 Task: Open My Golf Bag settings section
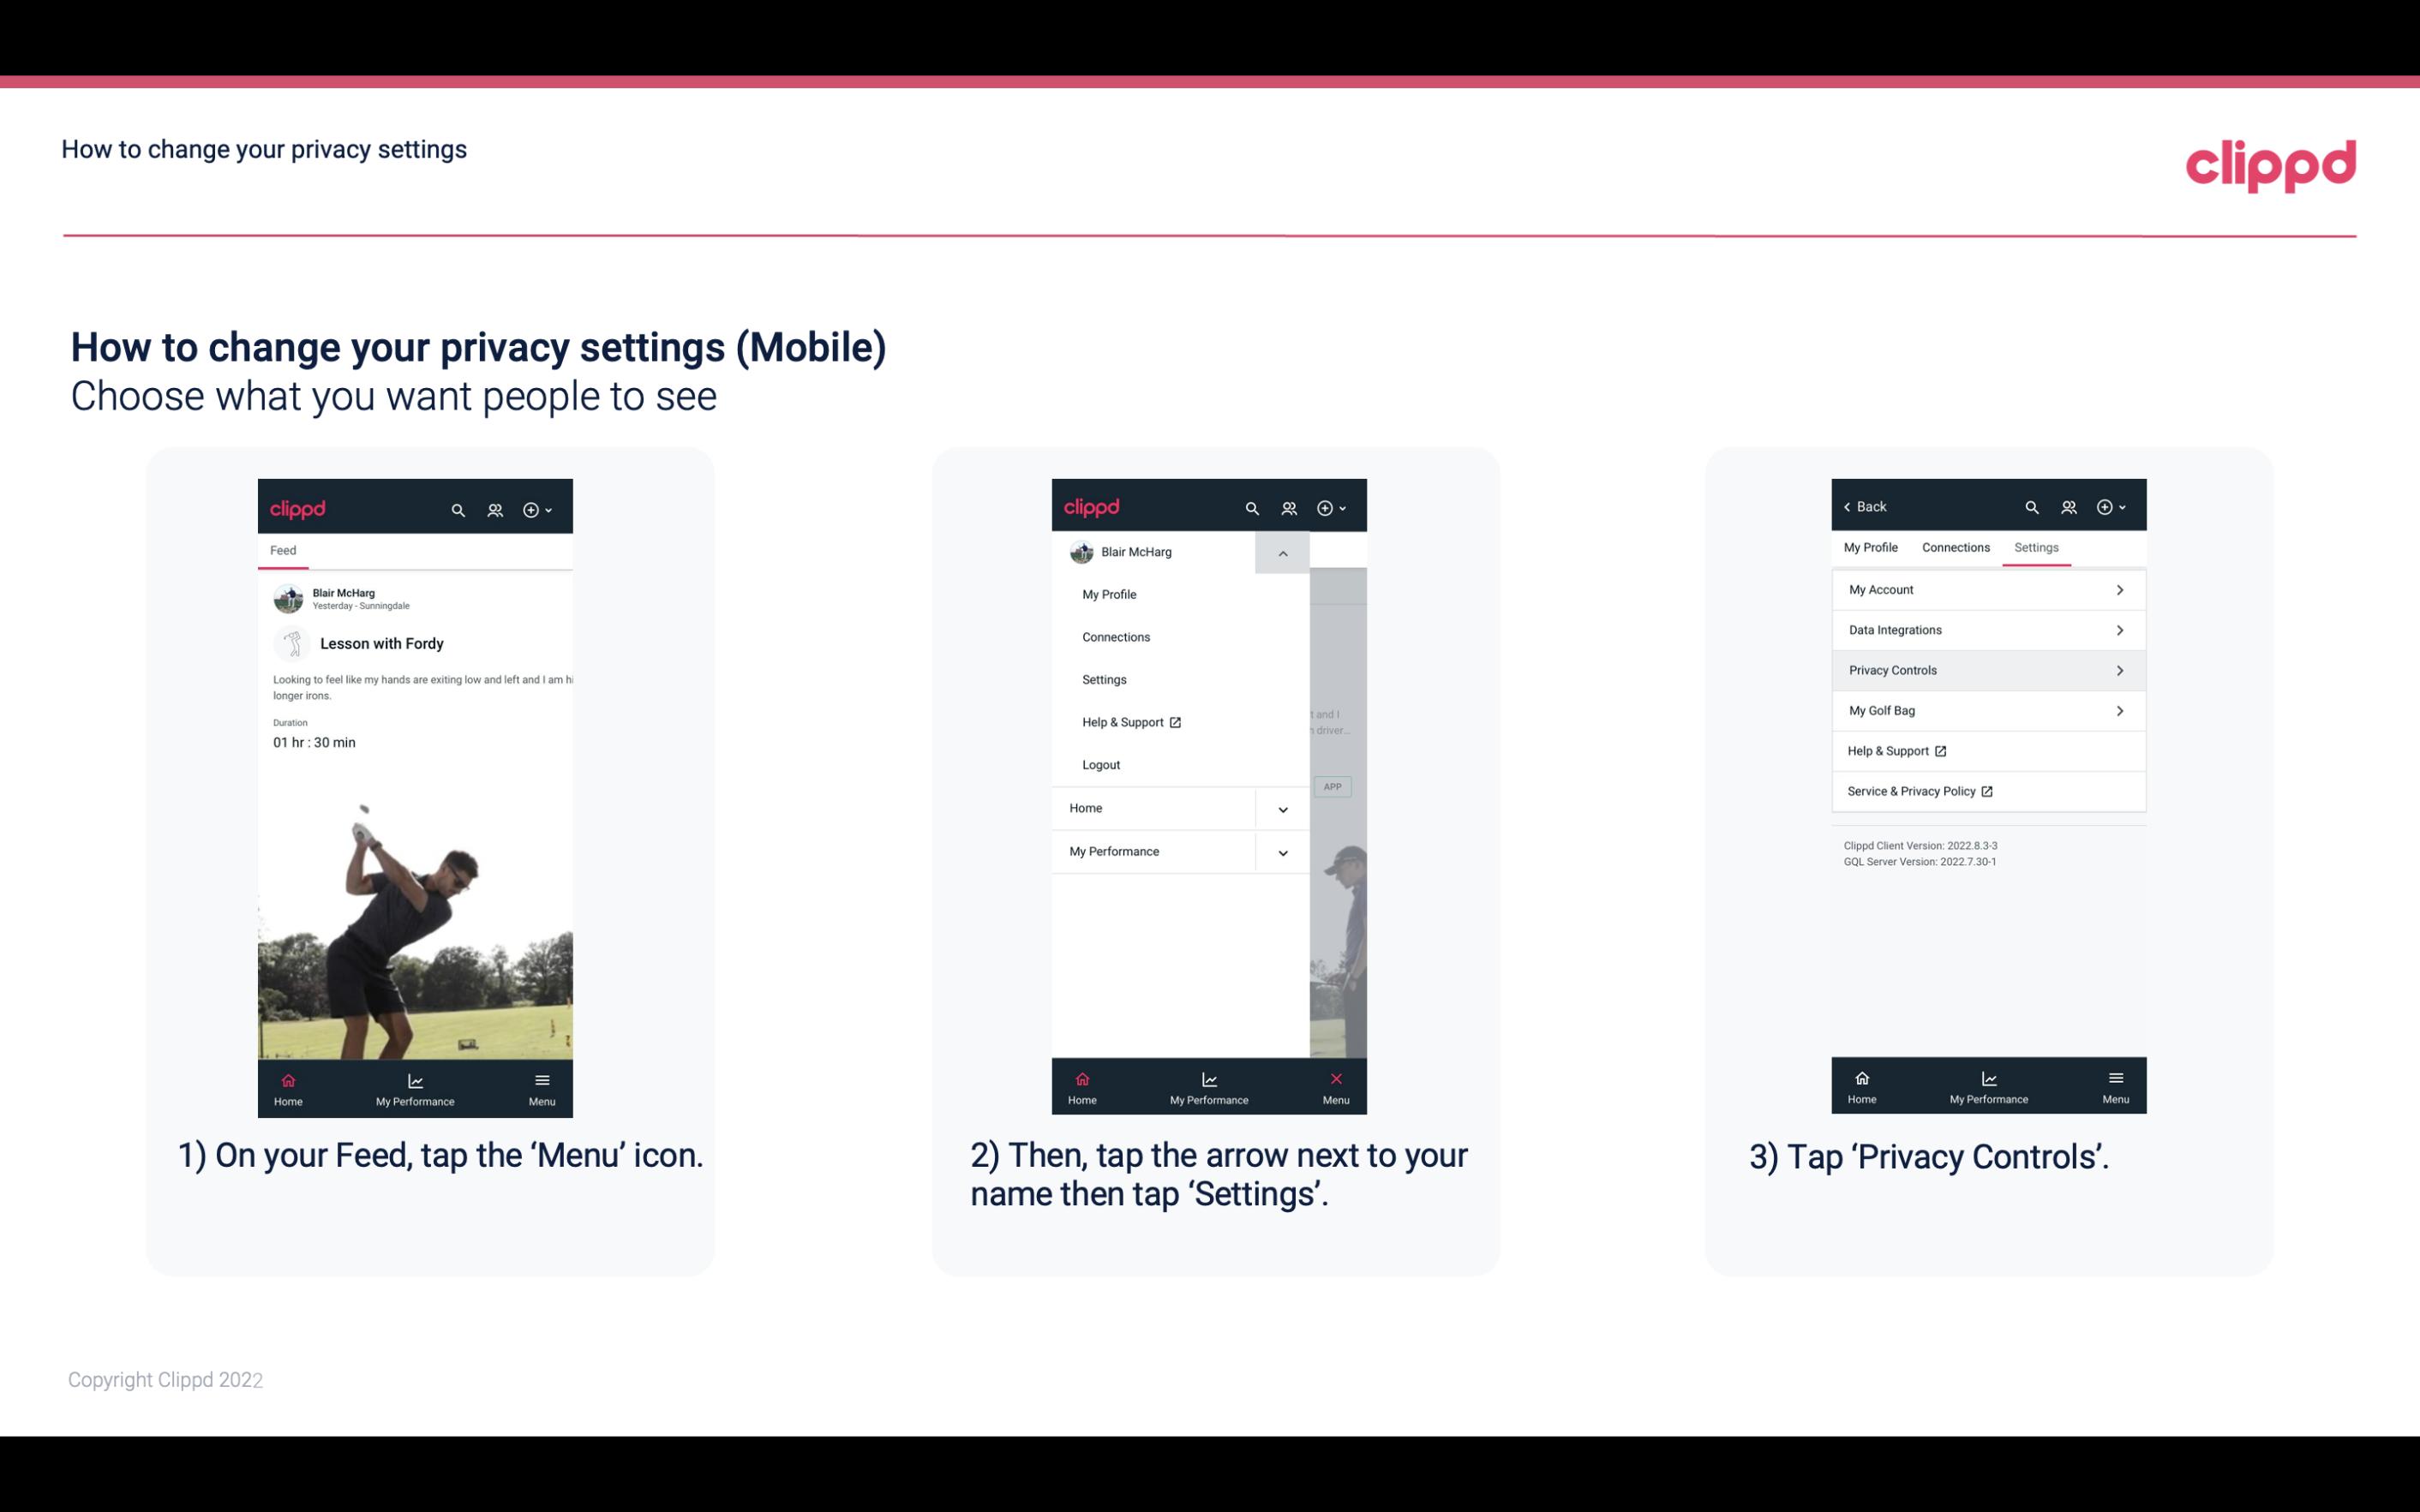(1985, 711)
